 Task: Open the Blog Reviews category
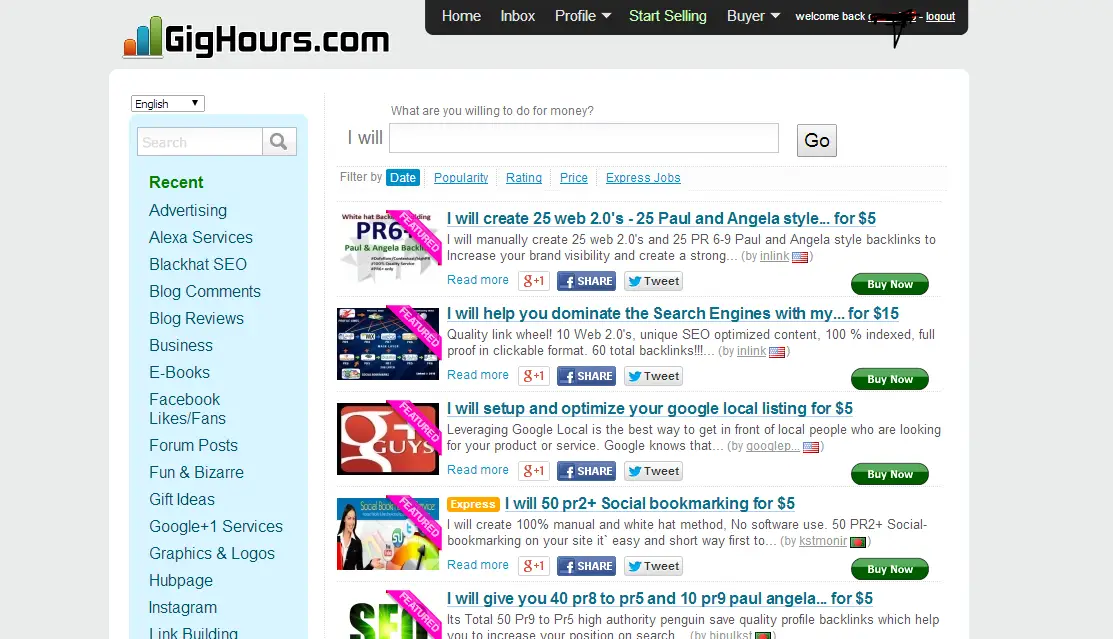click(x=197, y=319)
